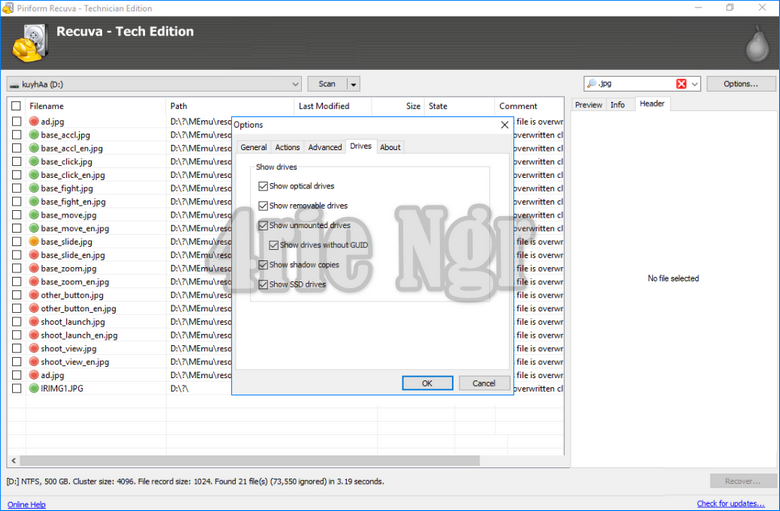The image size is (780, 511).
Task: Click red status dot for base_zoom.jpg
Action: click(x=34, y=268)
